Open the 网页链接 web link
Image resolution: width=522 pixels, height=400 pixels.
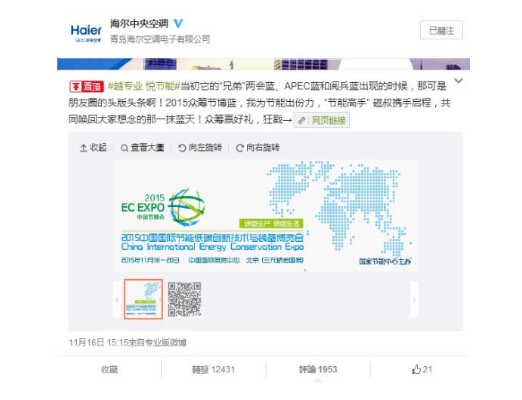[322, 120]
